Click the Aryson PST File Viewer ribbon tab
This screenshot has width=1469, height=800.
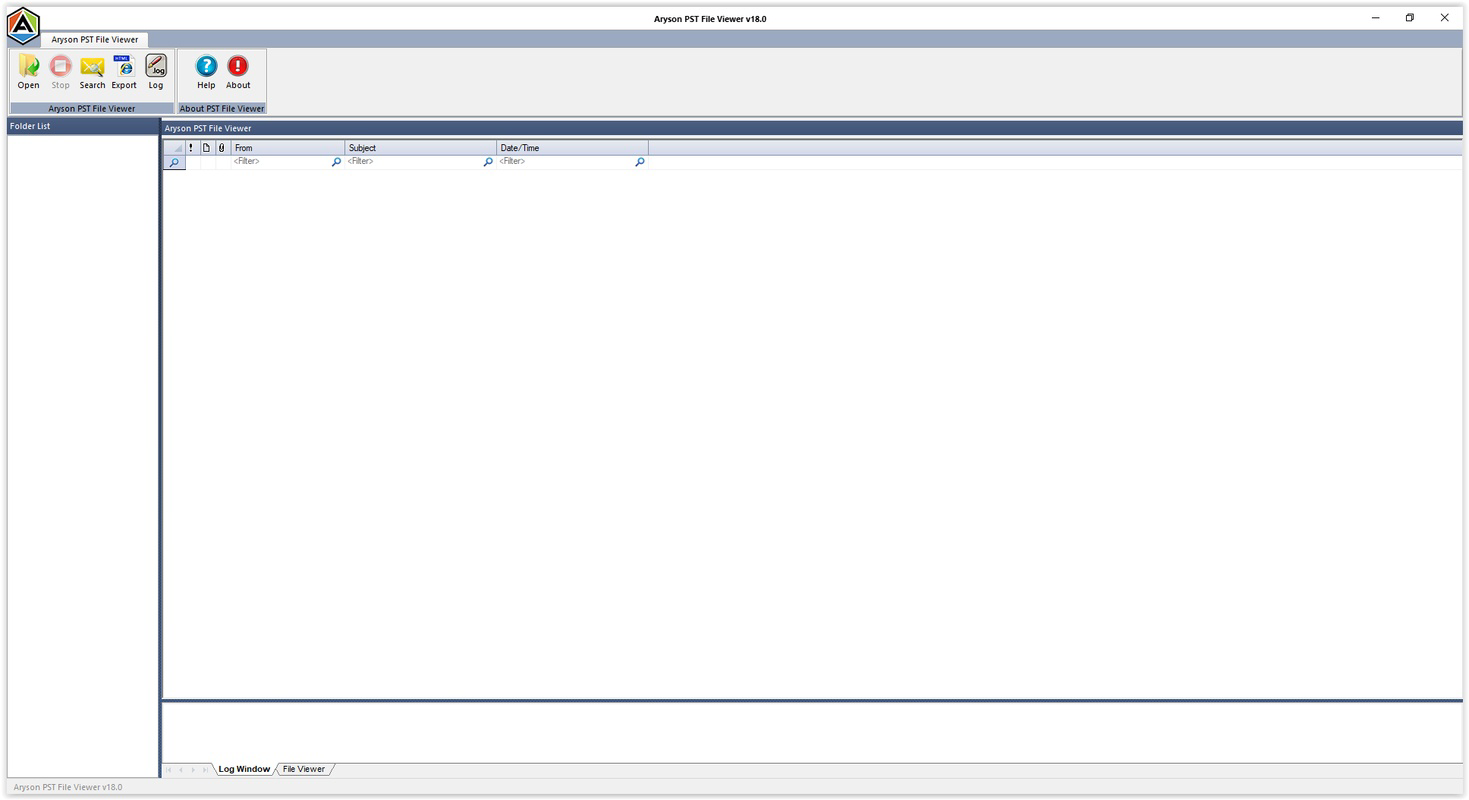(94, 39)
